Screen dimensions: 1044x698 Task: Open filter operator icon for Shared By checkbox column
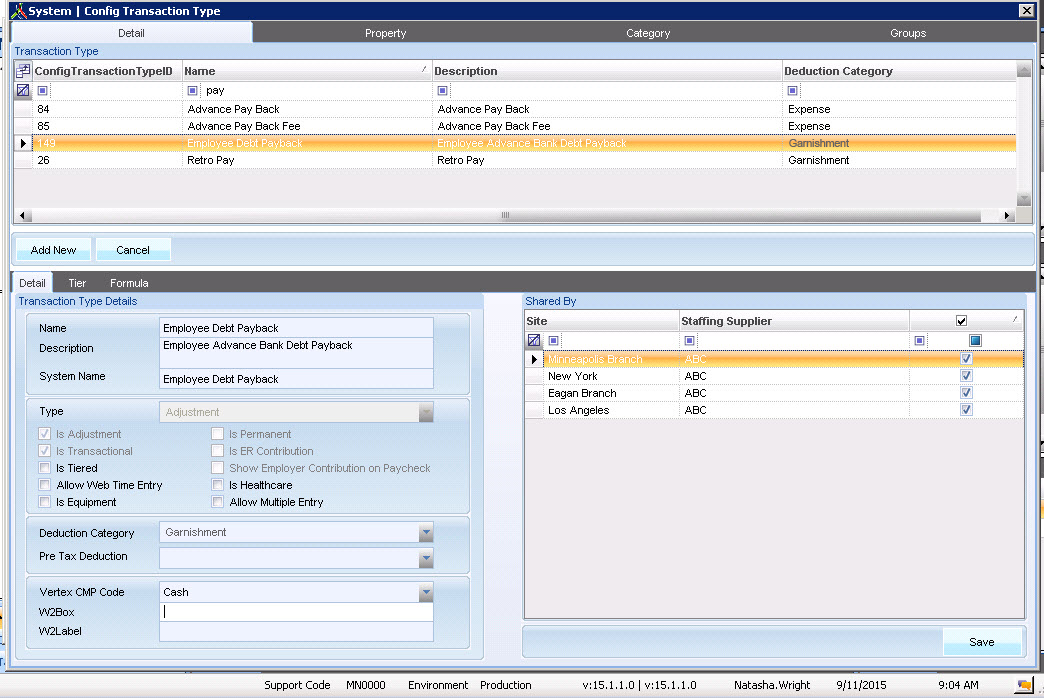pyautogui.click(x=919, y=340)
